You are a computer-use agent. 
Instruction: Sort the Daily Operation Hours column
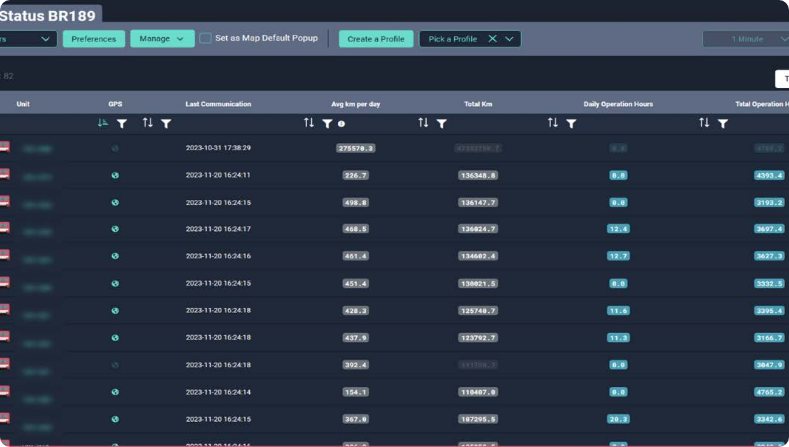point(553,123)
